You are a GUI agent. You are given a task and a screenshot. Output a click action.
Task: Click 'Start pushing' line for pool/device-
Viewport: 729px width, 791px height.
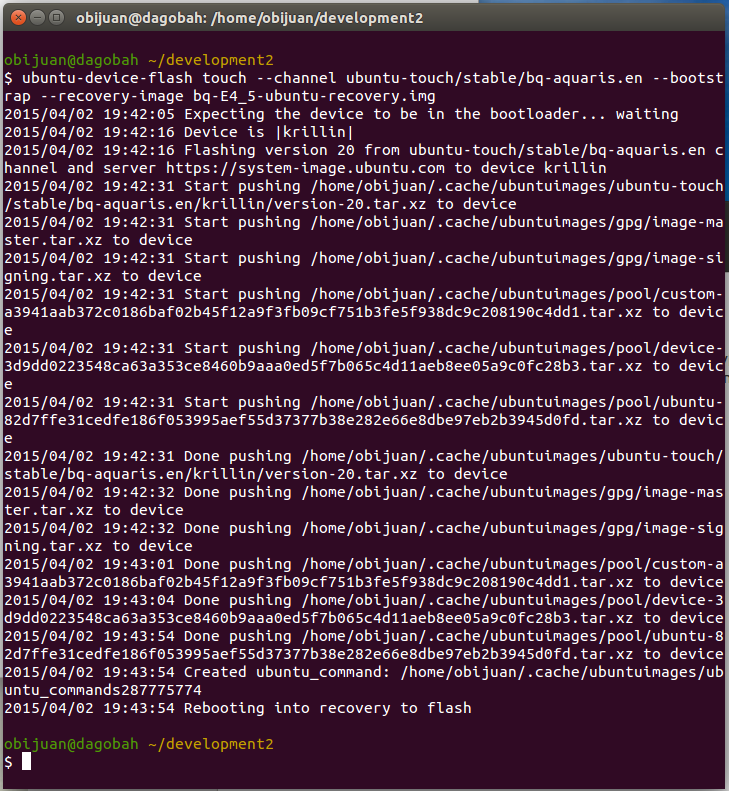[x=364, y=348]
